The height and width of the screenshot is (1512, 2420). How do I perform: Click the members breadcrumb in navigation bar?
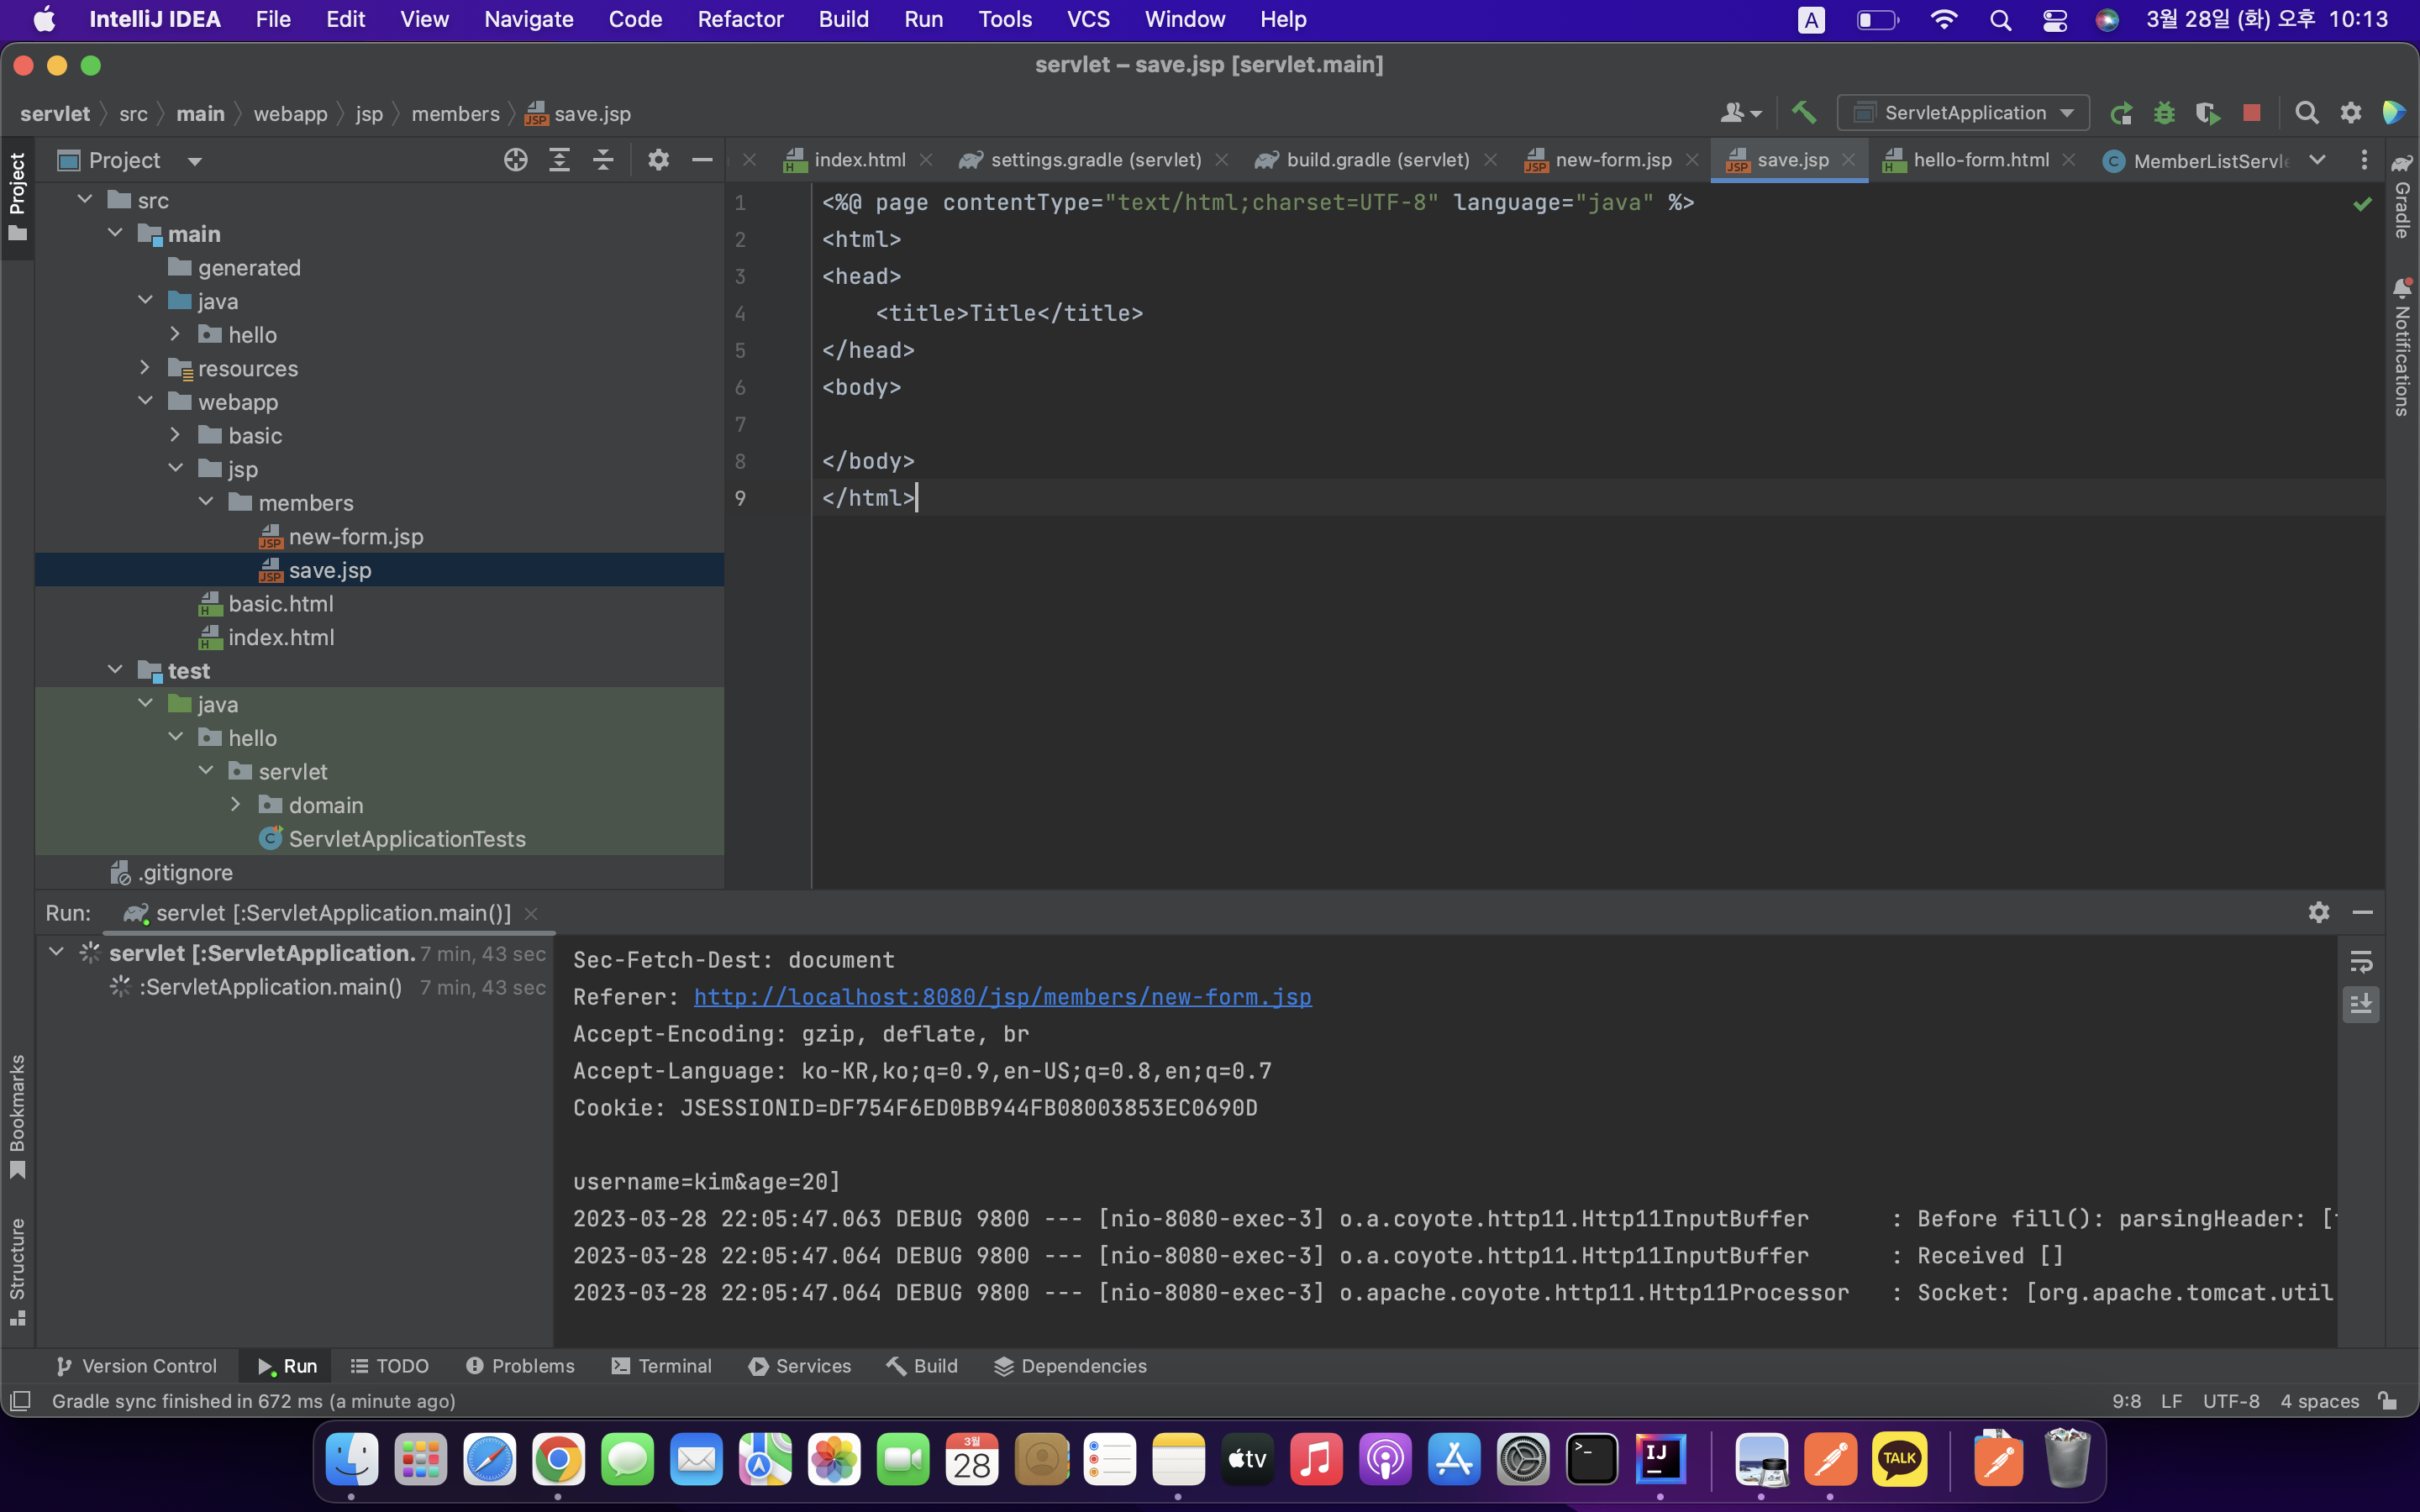(455, 114)
